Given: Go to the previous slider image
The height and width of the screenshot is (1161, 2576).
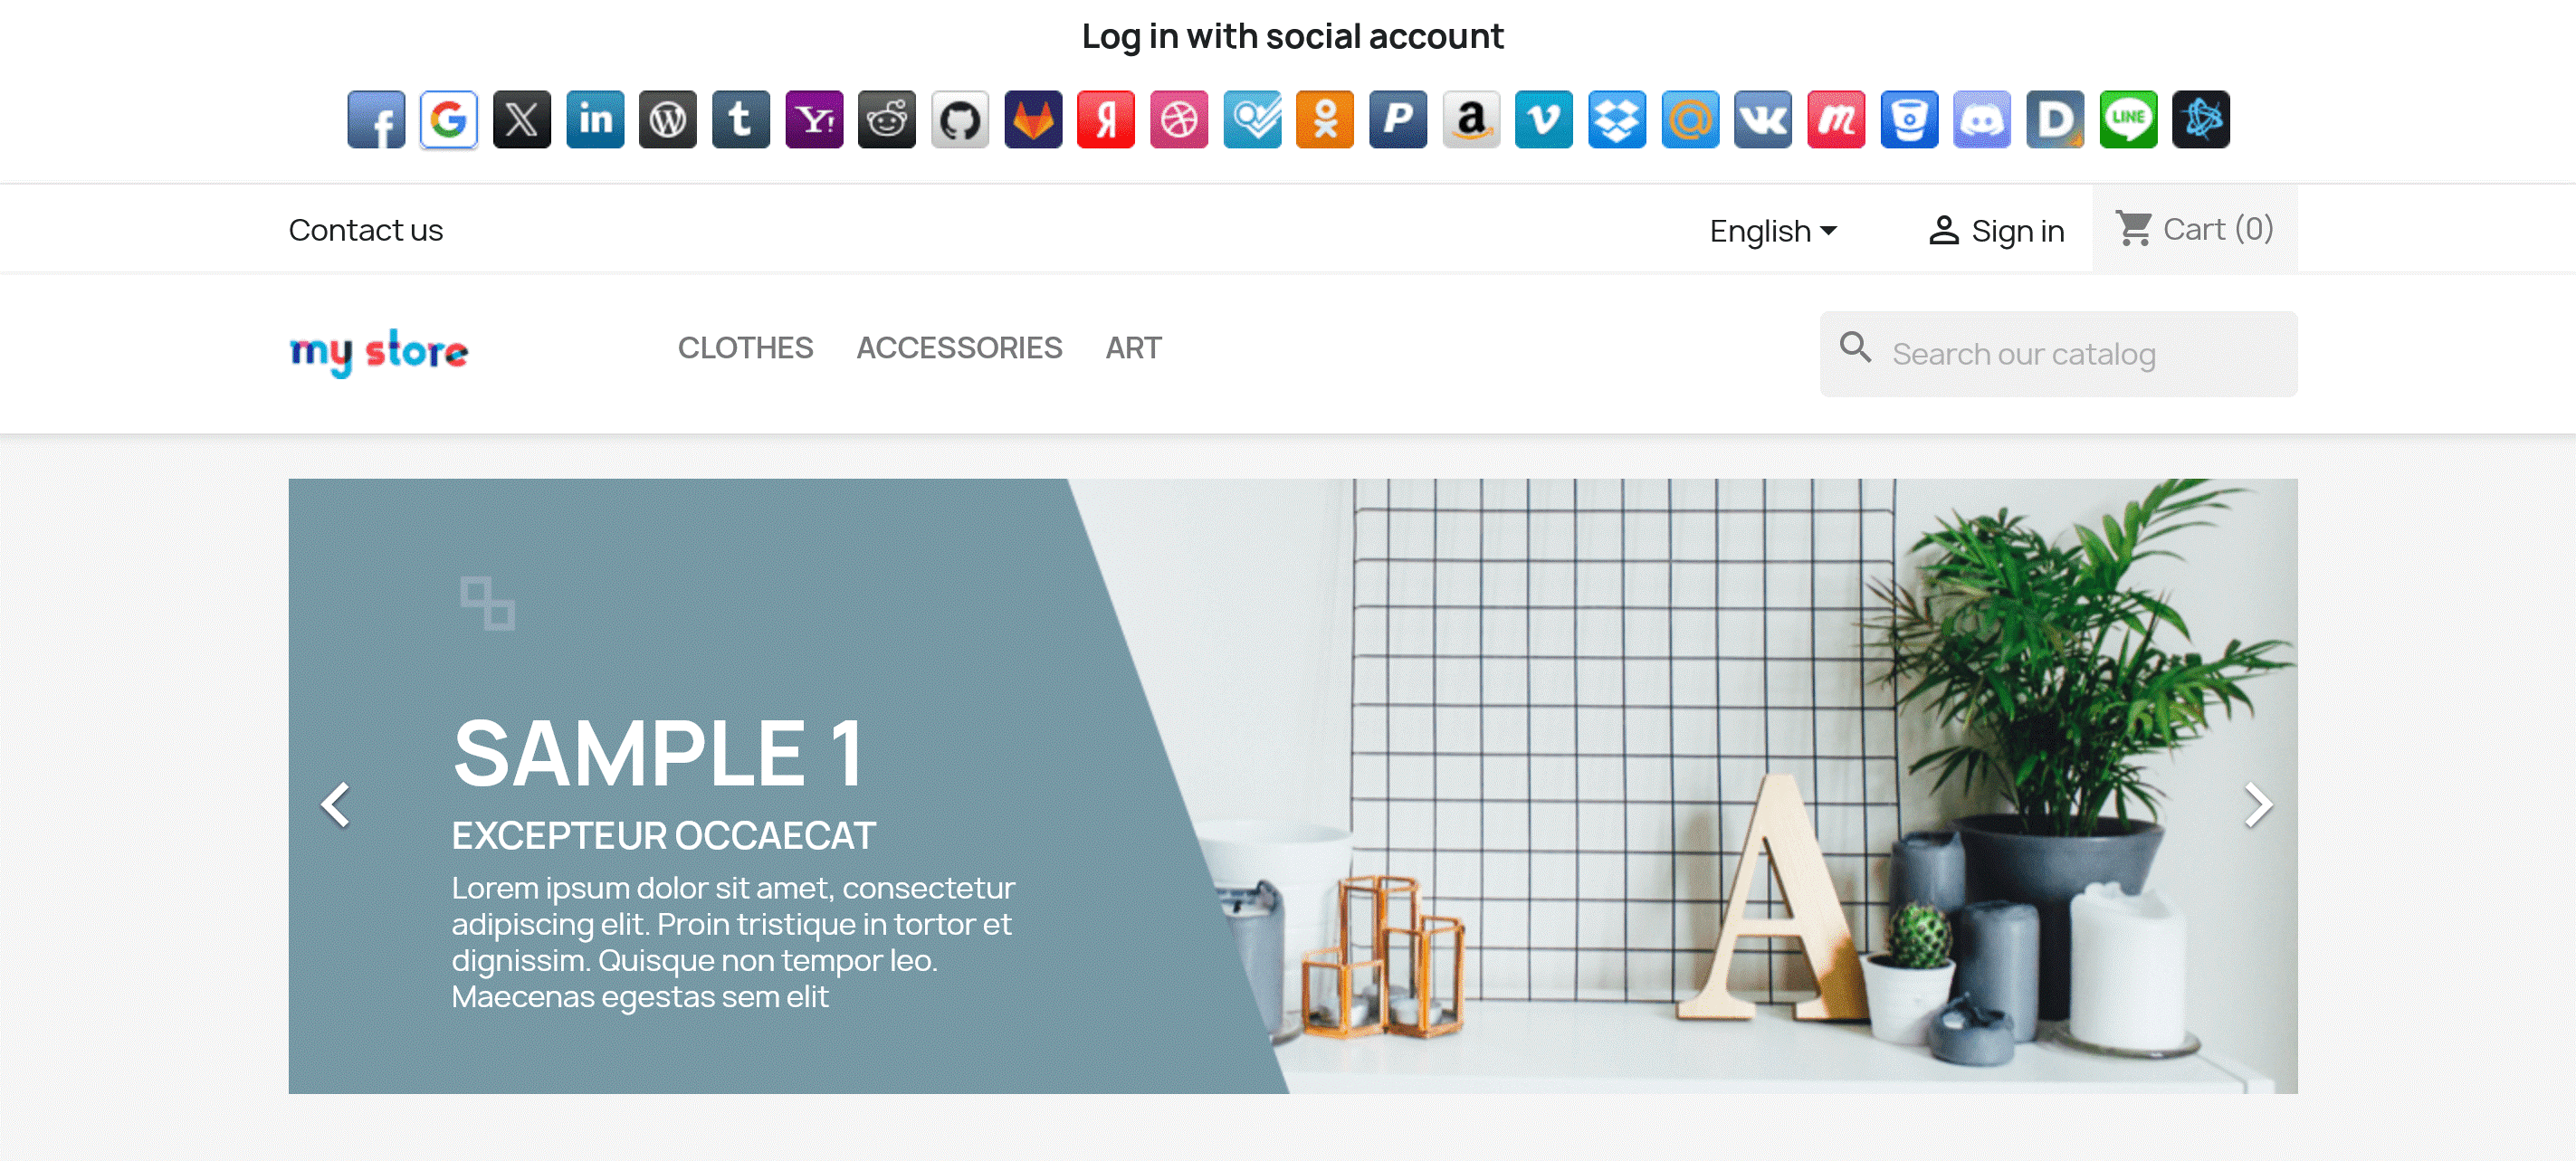Looking at the screenshot, I should pos(336,805).
